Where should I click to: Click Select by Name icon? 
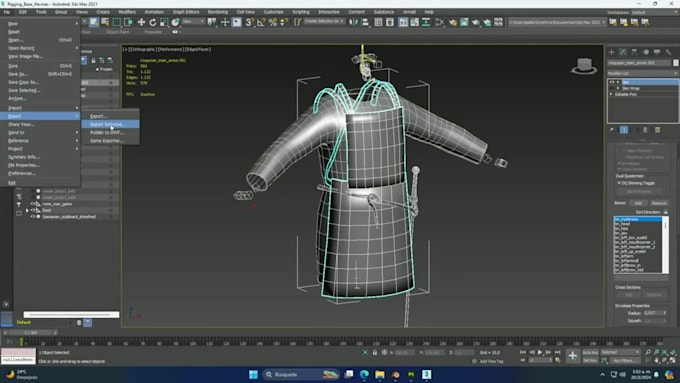[105, 22]
